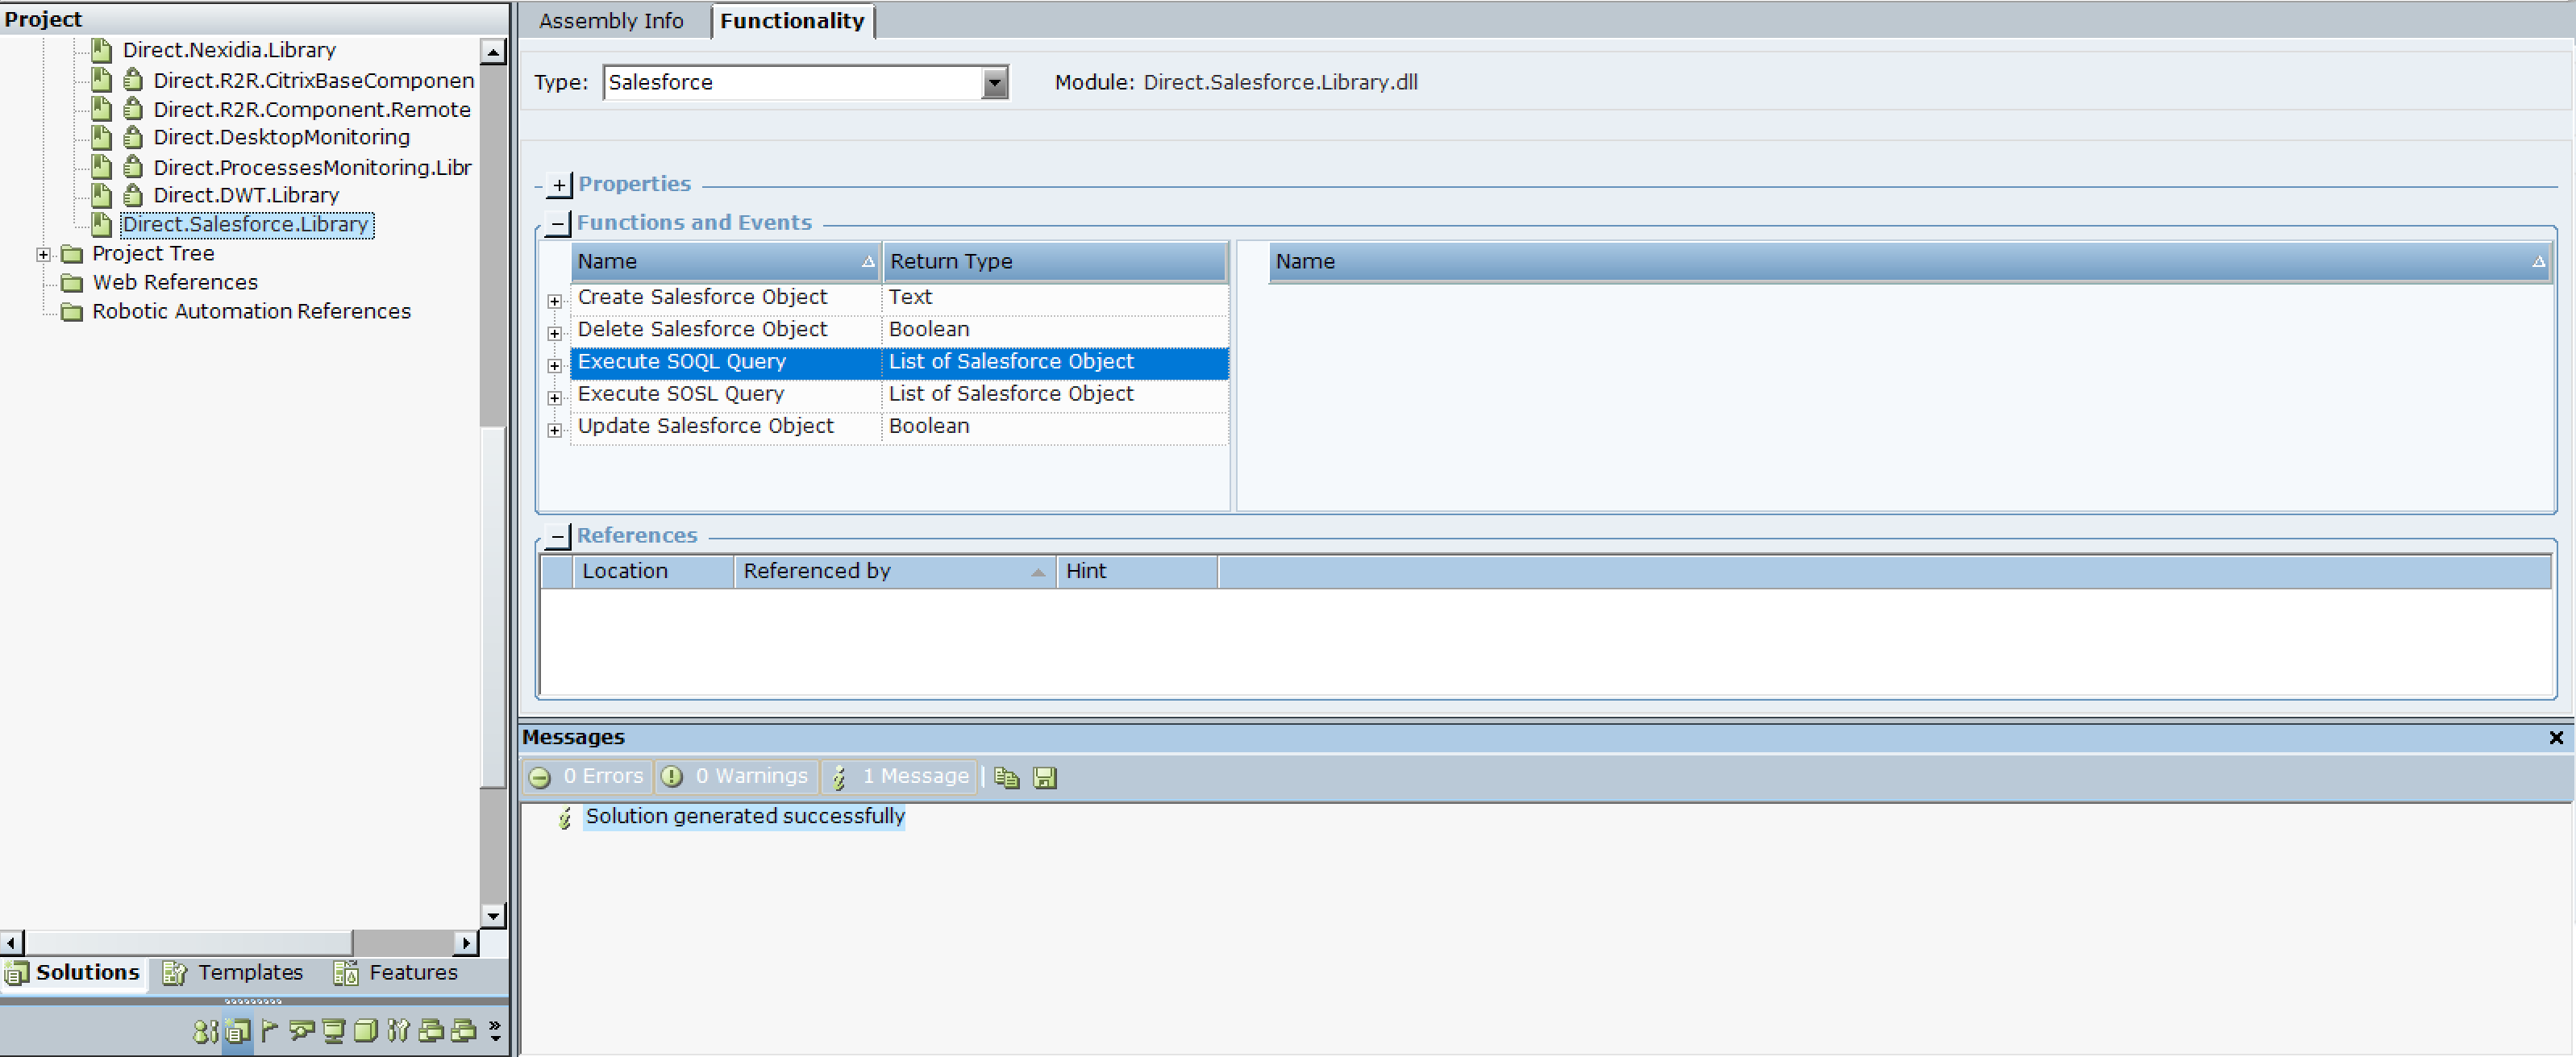The width and height of the screenshot is (2576, 1057).
Task: Click the document icon of Direct.Salesforce.Library
Action: [x=101, y=224]
